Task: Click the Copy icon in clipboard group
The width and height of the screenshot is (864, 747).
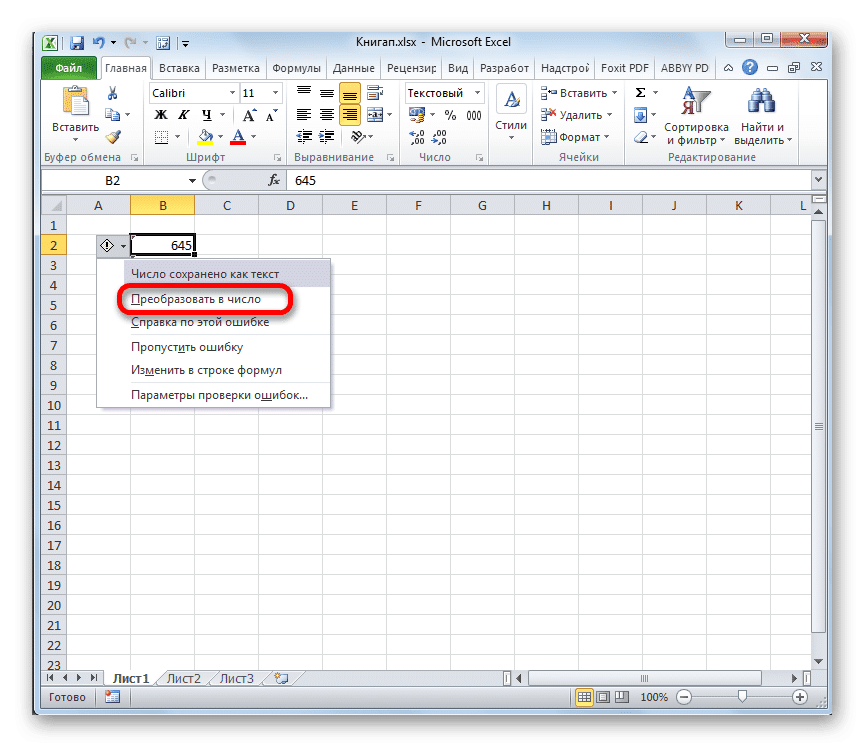Action: [x=112, y=115]
